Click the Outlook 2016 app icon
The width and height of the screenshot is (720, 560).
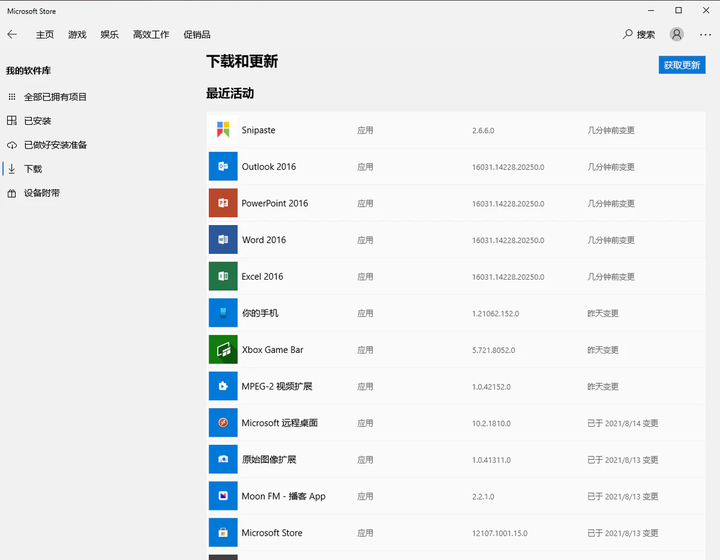(223, 166)
